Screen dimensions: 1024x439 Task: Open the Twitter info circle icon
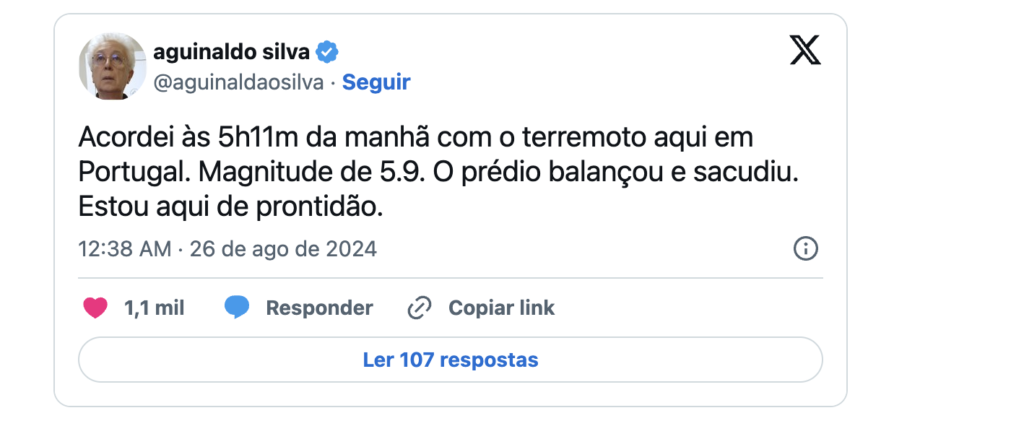pos(806,249)
